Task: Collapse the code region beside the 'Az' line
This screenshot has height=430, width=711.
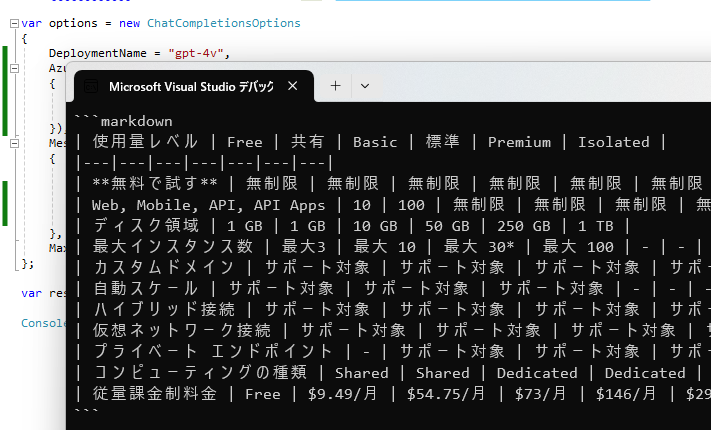Action: [15, 68]
